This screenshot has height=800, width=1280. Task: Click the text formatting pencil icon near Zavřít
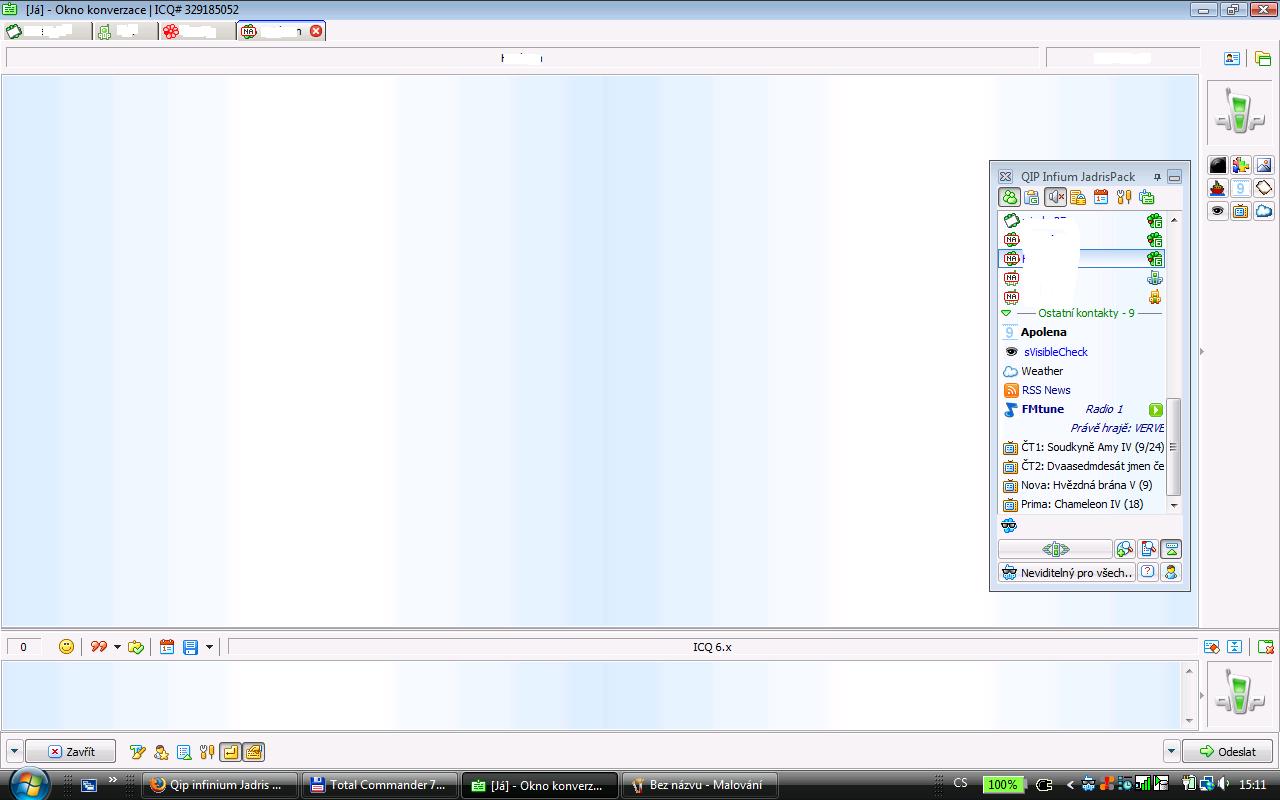(138, 752)
